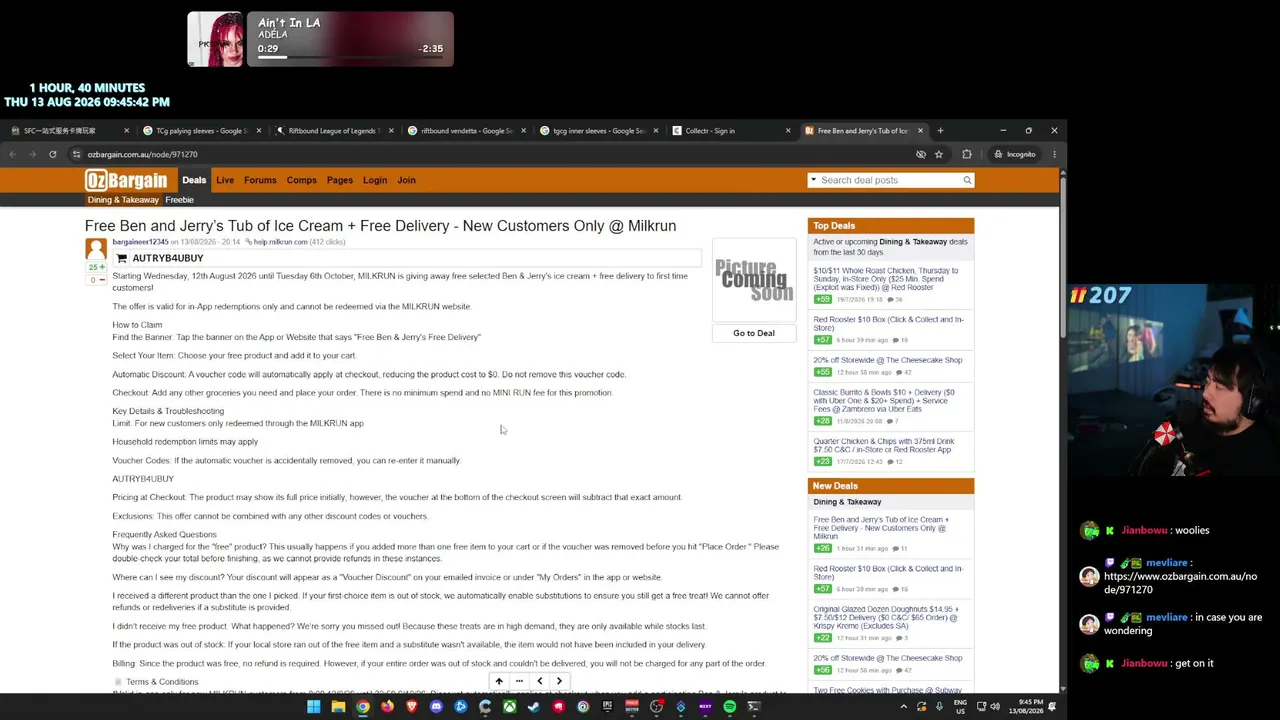Switch to the Riftbound League of Legends tab
The width and height of the screenshot is (1280, 720).
point(334,131)
